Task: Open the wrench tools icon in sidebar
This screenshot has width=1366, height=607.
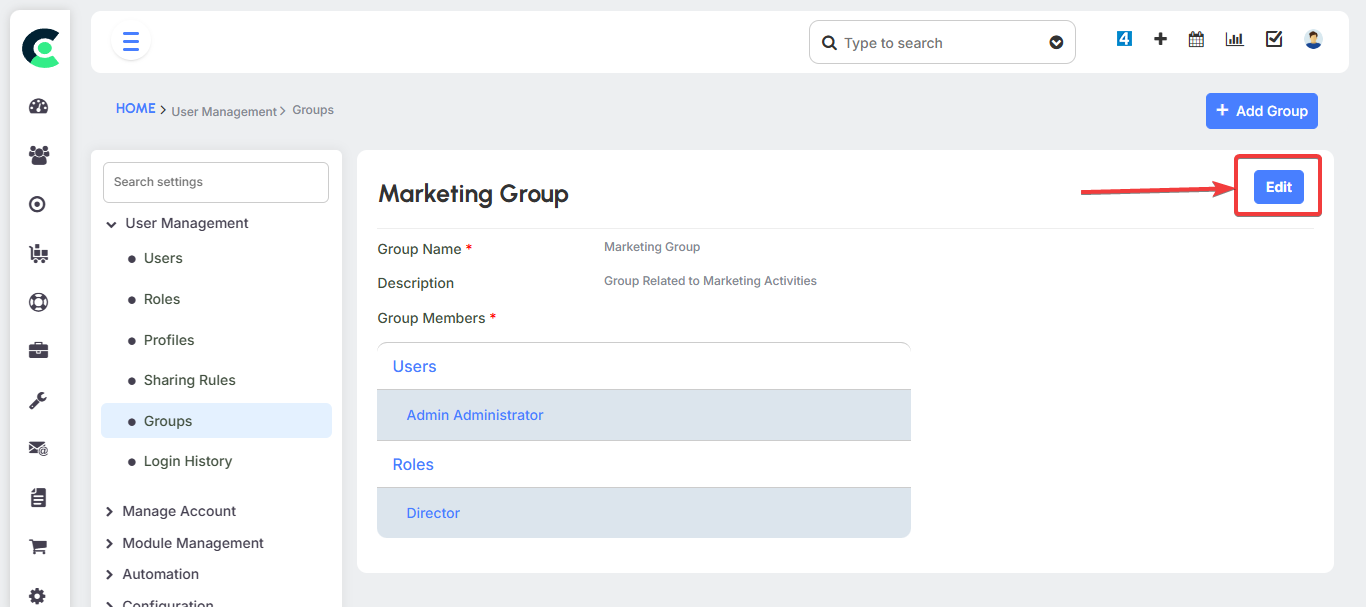Action: [38, 400]
